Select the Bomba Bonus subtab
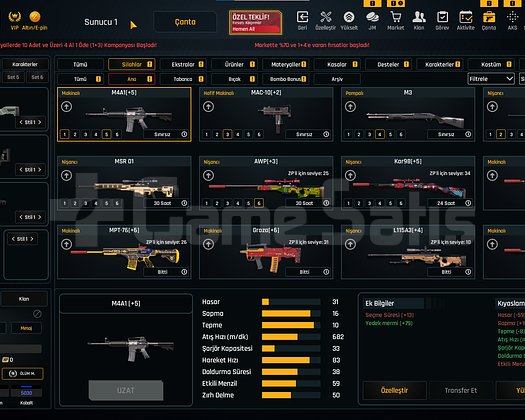Viewport: 525px width, 420px height. [x=286, y=79]
